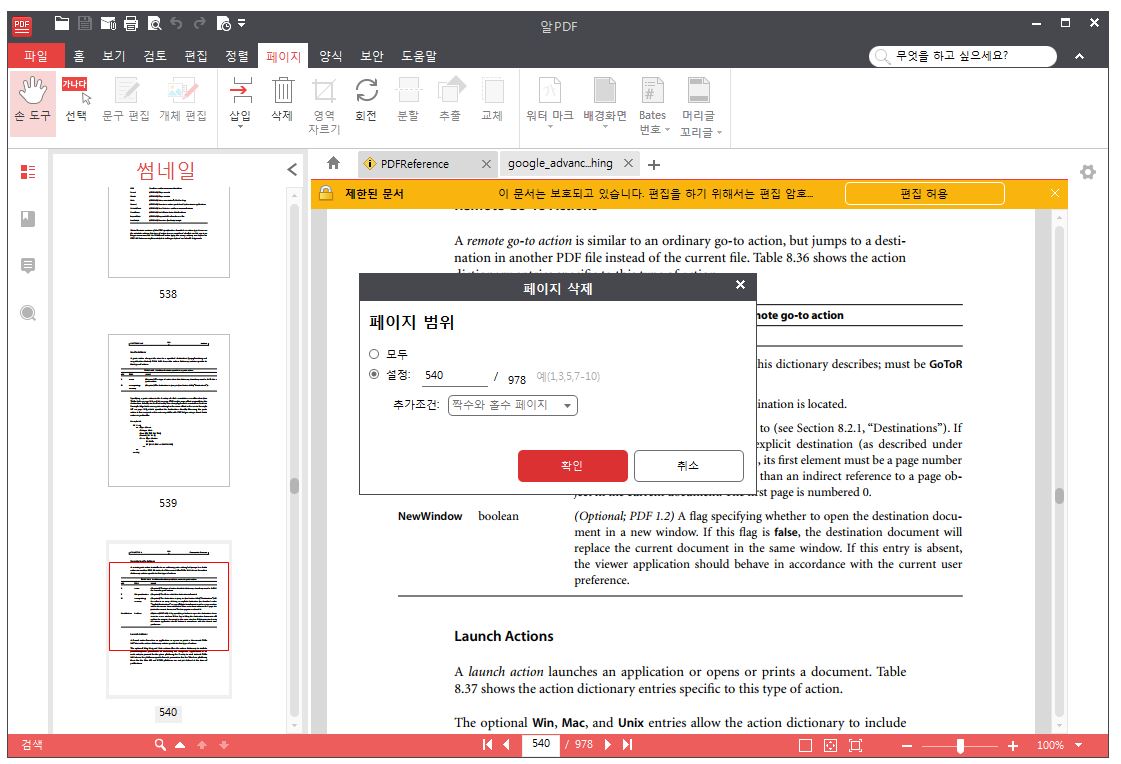Click the Home icon in tab bar
The height and width of the screenshot is (764, 1121).
point(333,163)
